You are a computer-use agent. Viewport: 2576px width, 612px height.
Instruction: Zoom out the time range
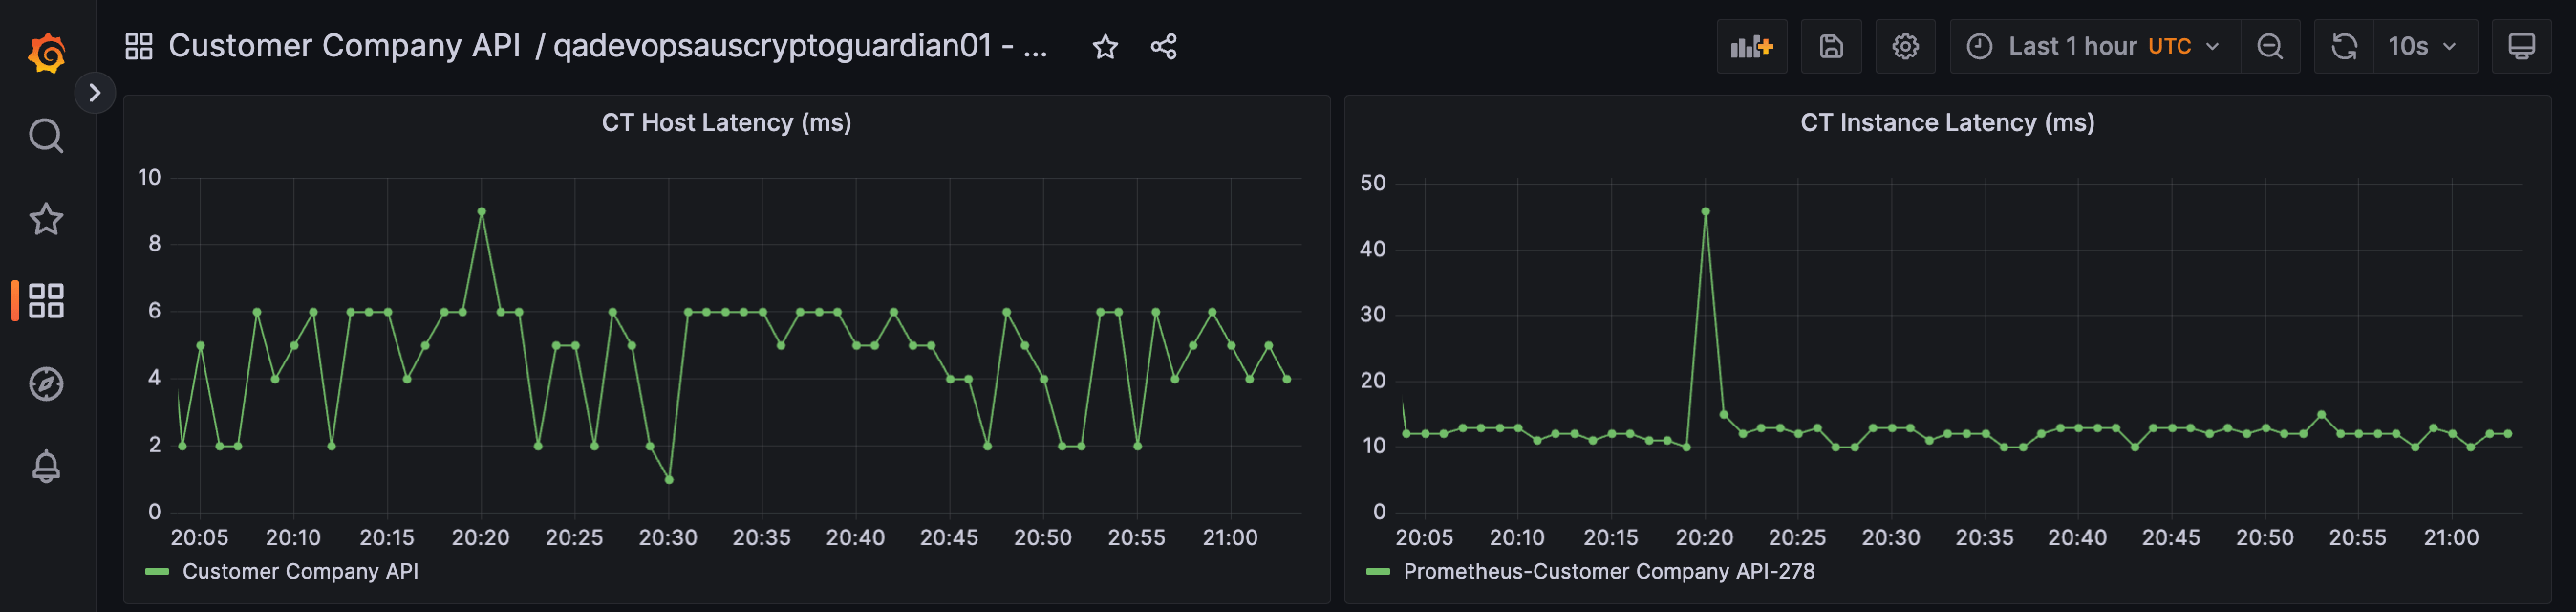2270,46
